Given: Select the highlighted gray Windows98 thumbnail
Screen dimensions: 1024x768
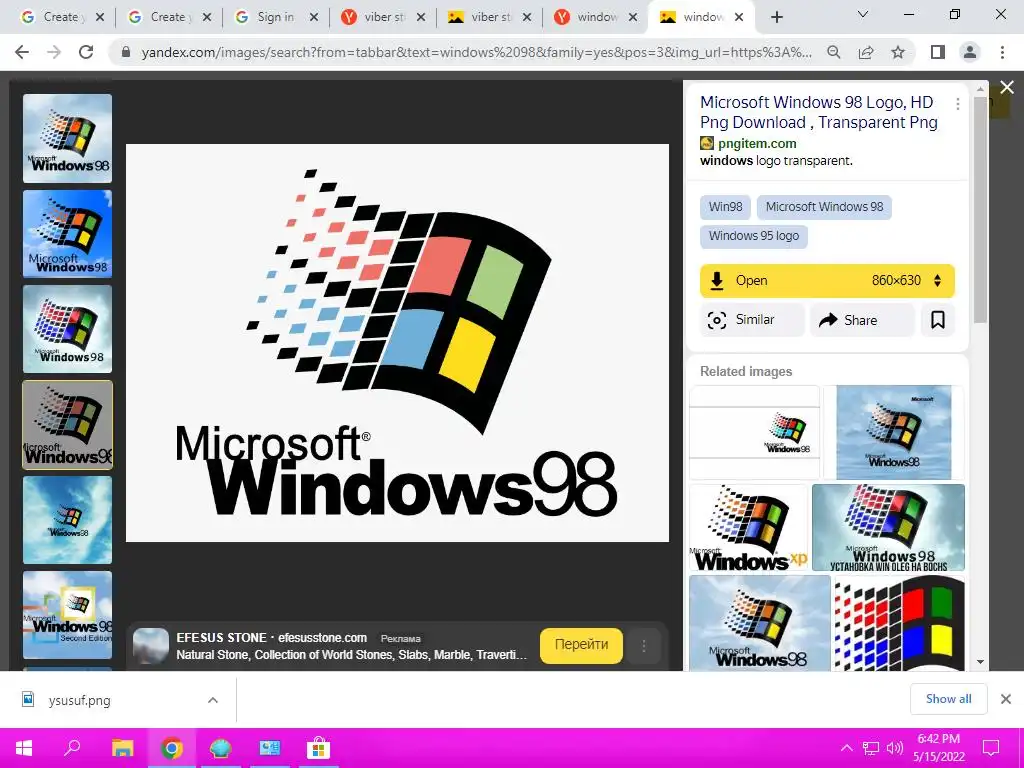Looking at the screenshot, I should [67, 425].
